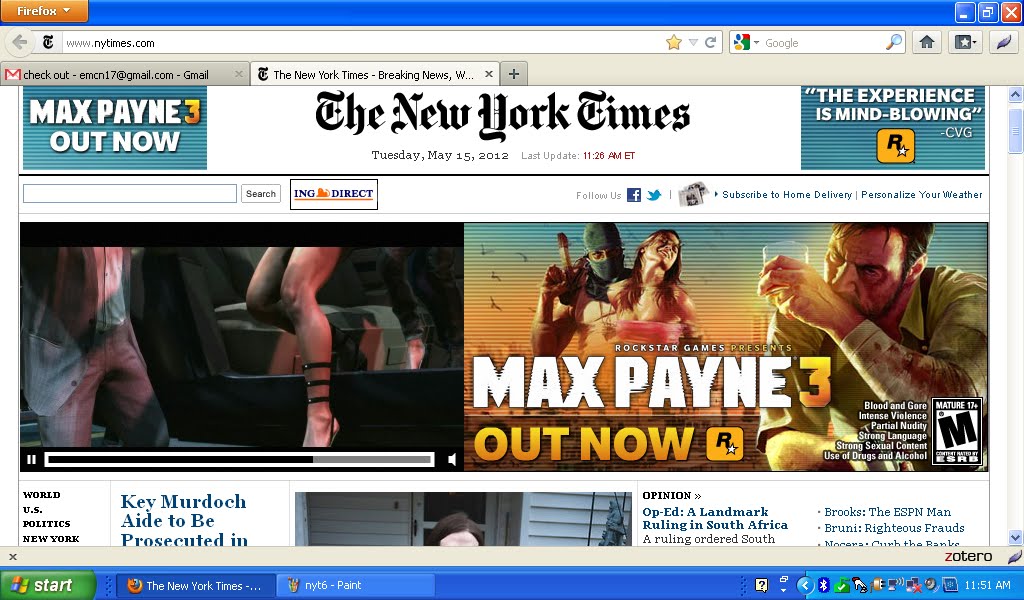
Task: Switch to New York Times taskbar window
Action: (x=195, y=586)
